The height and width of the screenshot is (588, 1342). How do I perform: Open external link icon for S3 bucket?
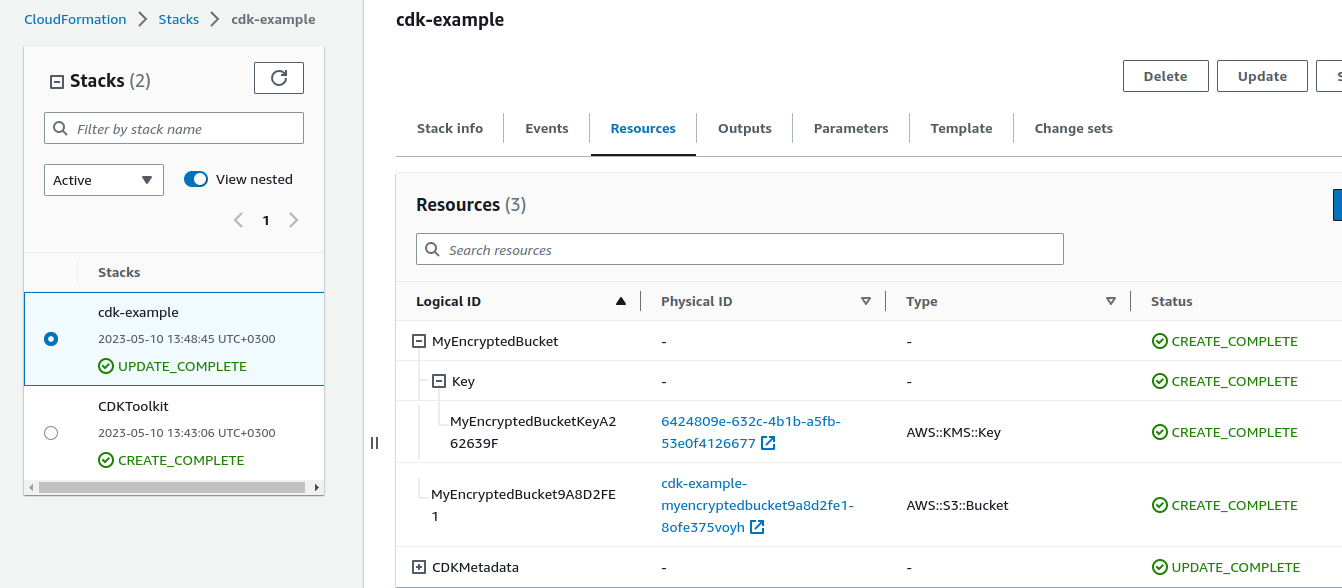[757, 527]
